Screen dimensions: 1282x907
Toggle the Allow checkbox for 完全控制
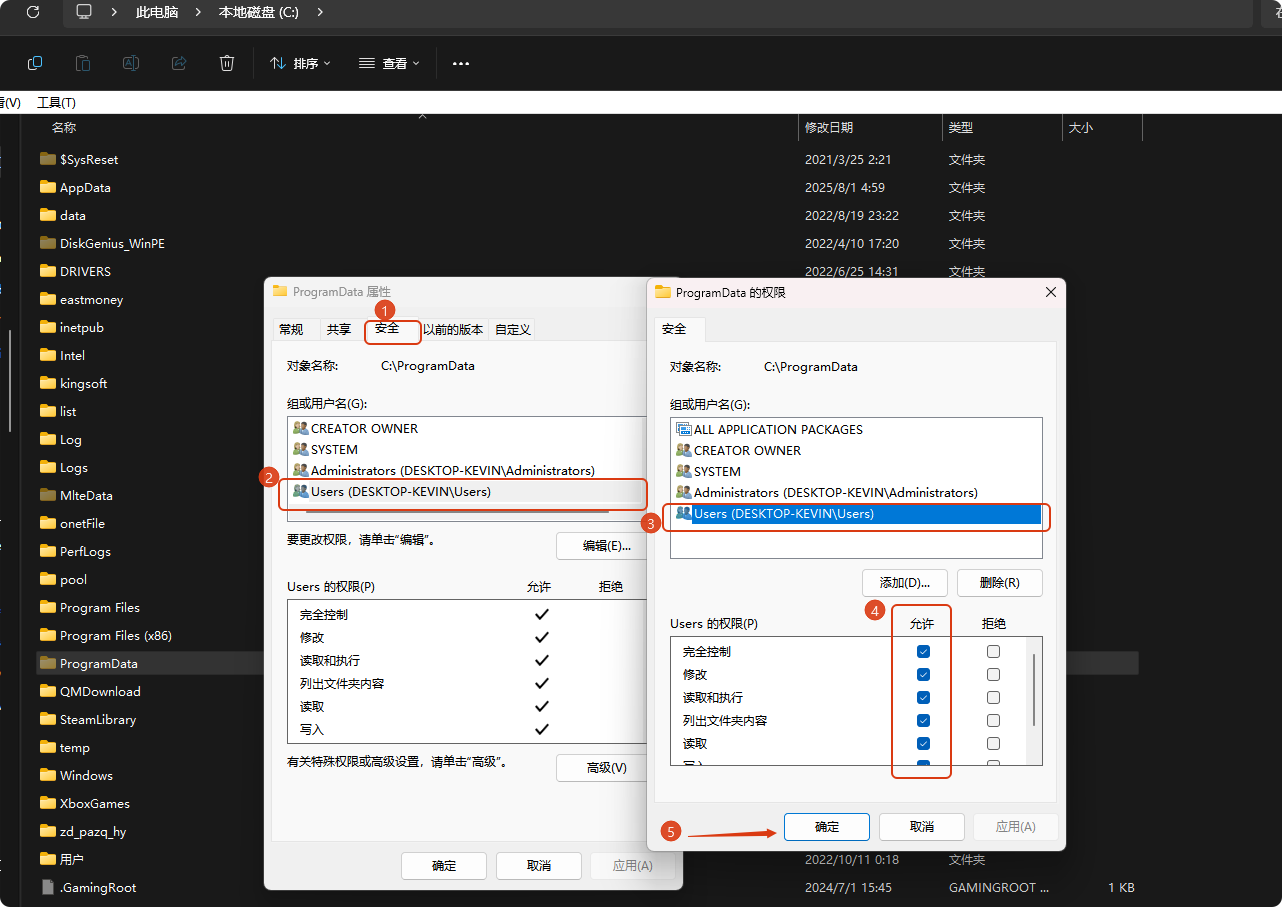tap(923, 651)
